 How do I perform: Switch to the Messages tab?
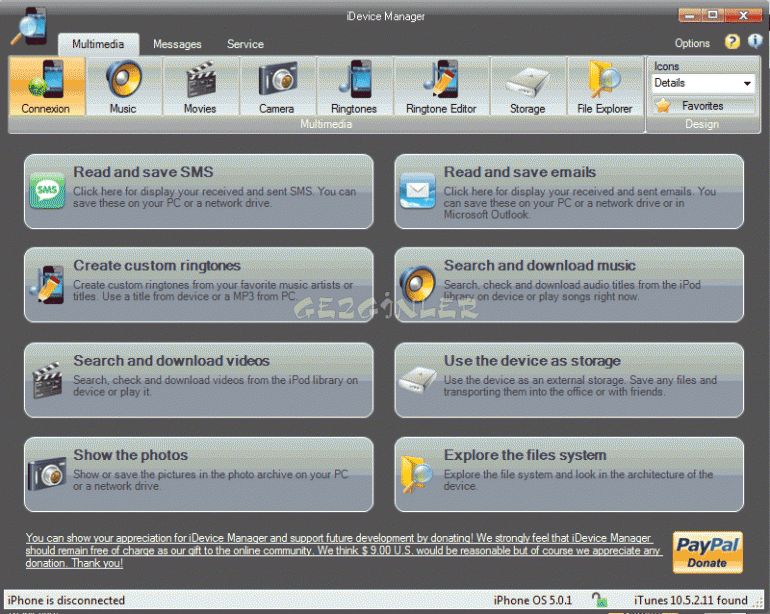[x=177, y=44]
